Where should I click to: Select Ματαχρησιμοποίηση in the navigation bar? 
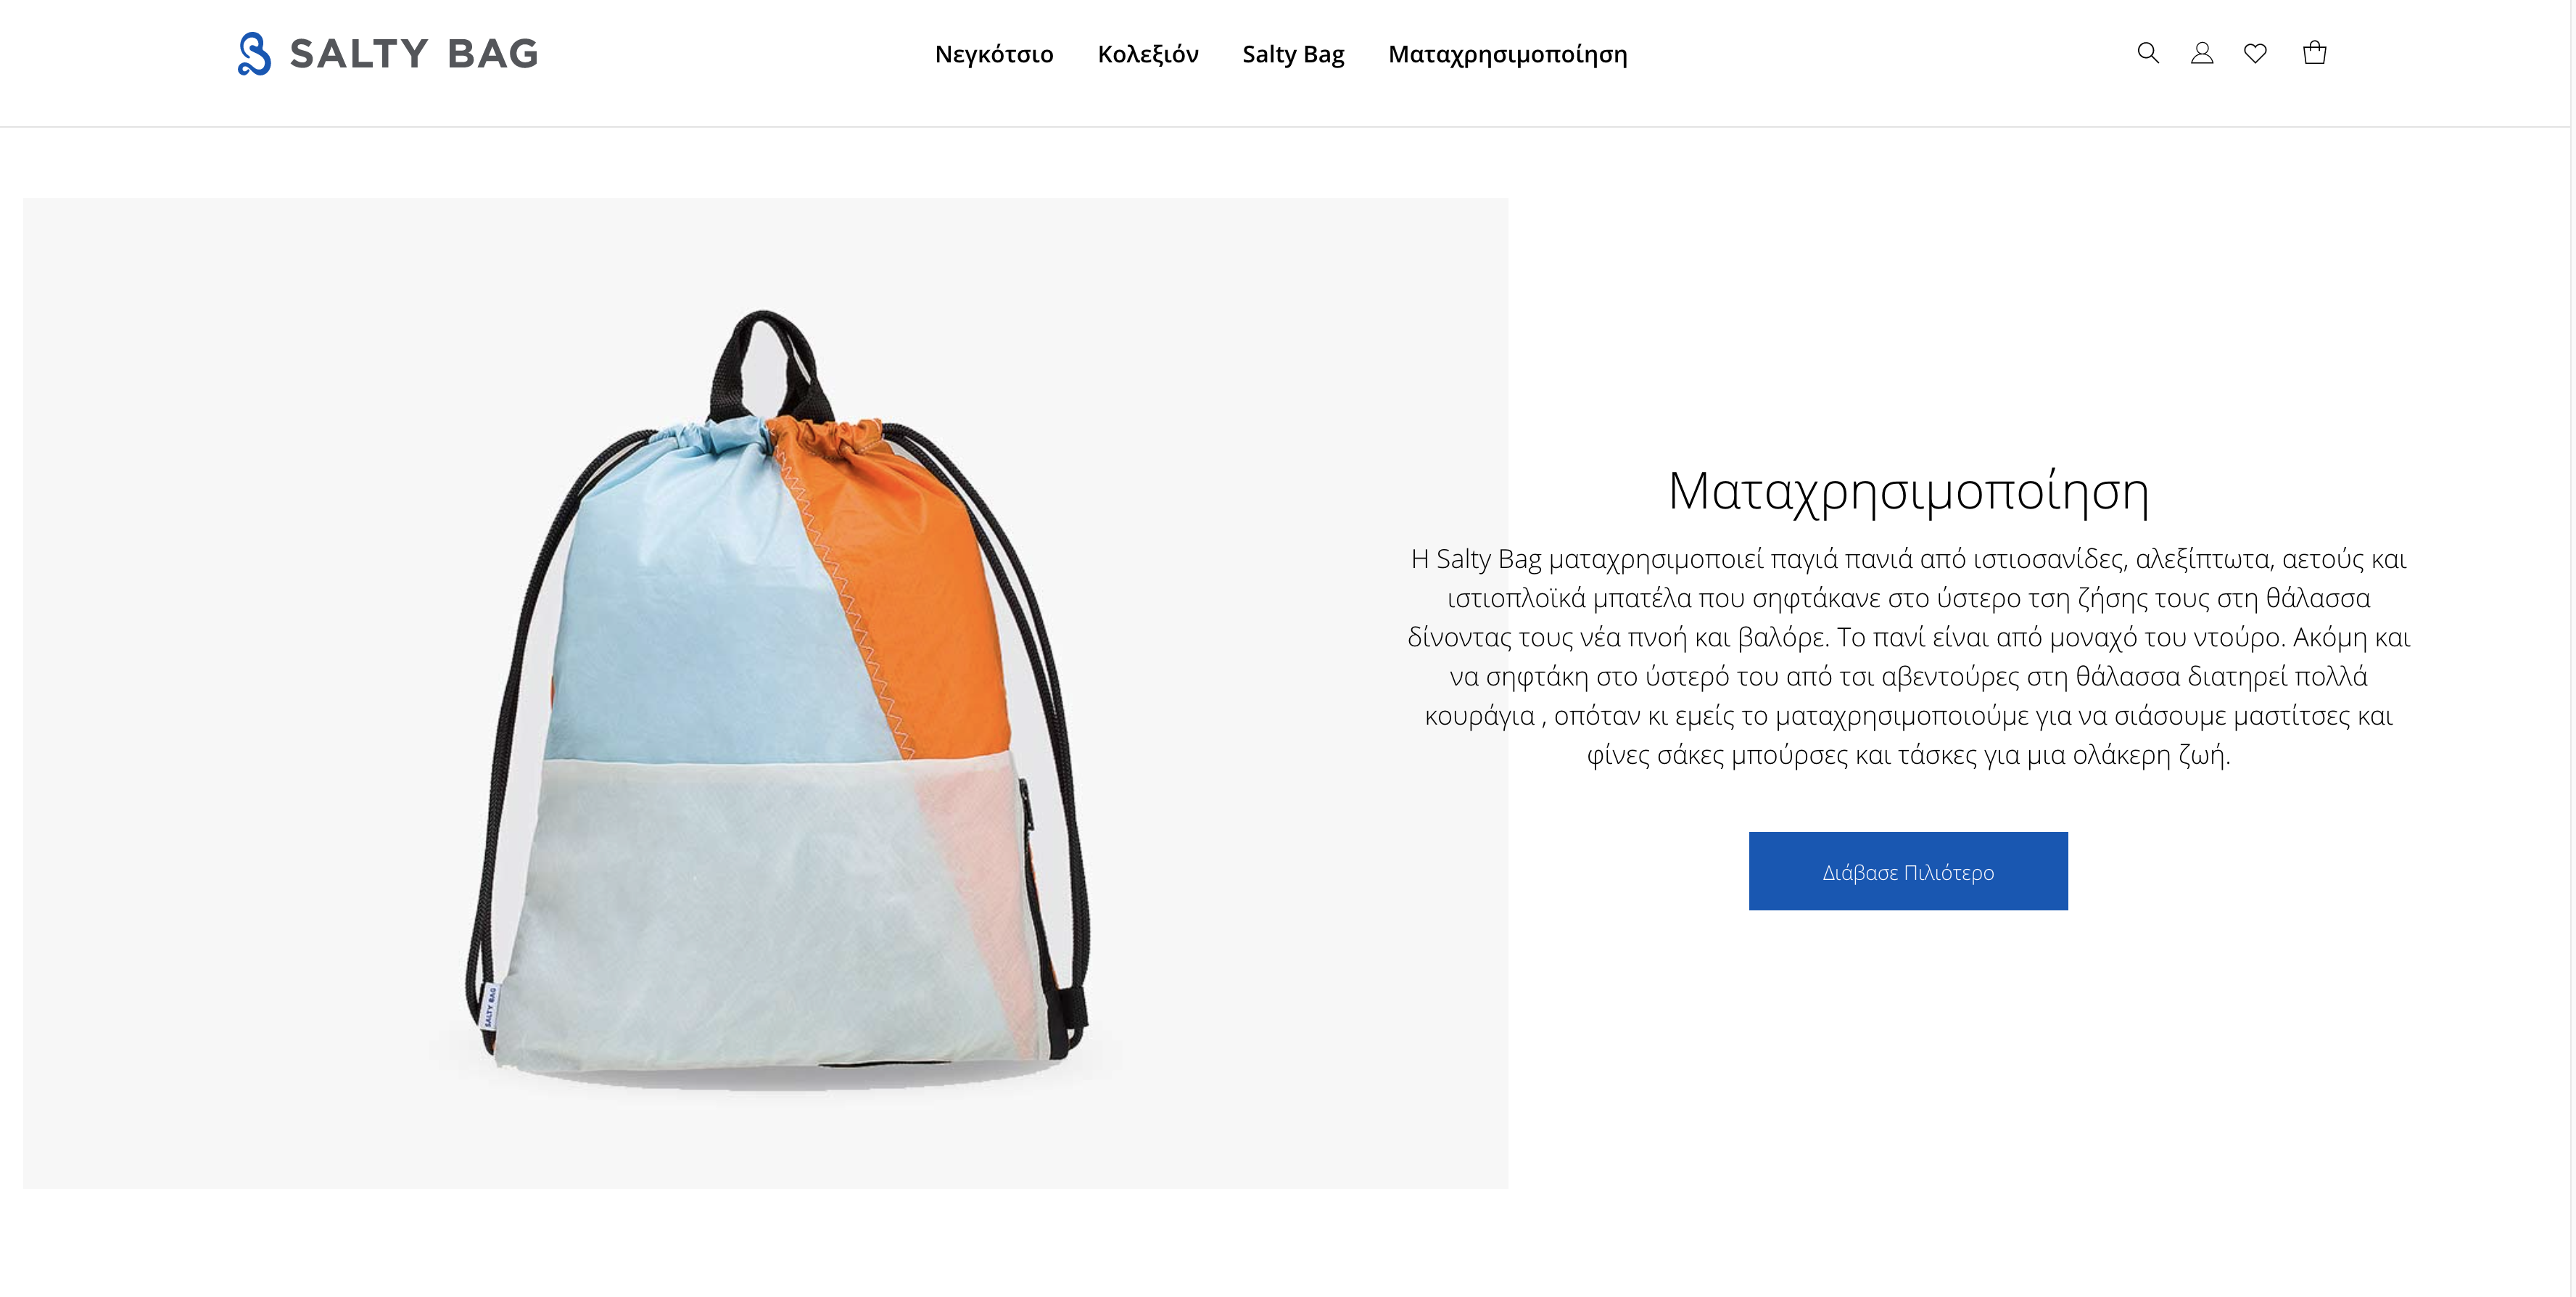pos(1508,54)
